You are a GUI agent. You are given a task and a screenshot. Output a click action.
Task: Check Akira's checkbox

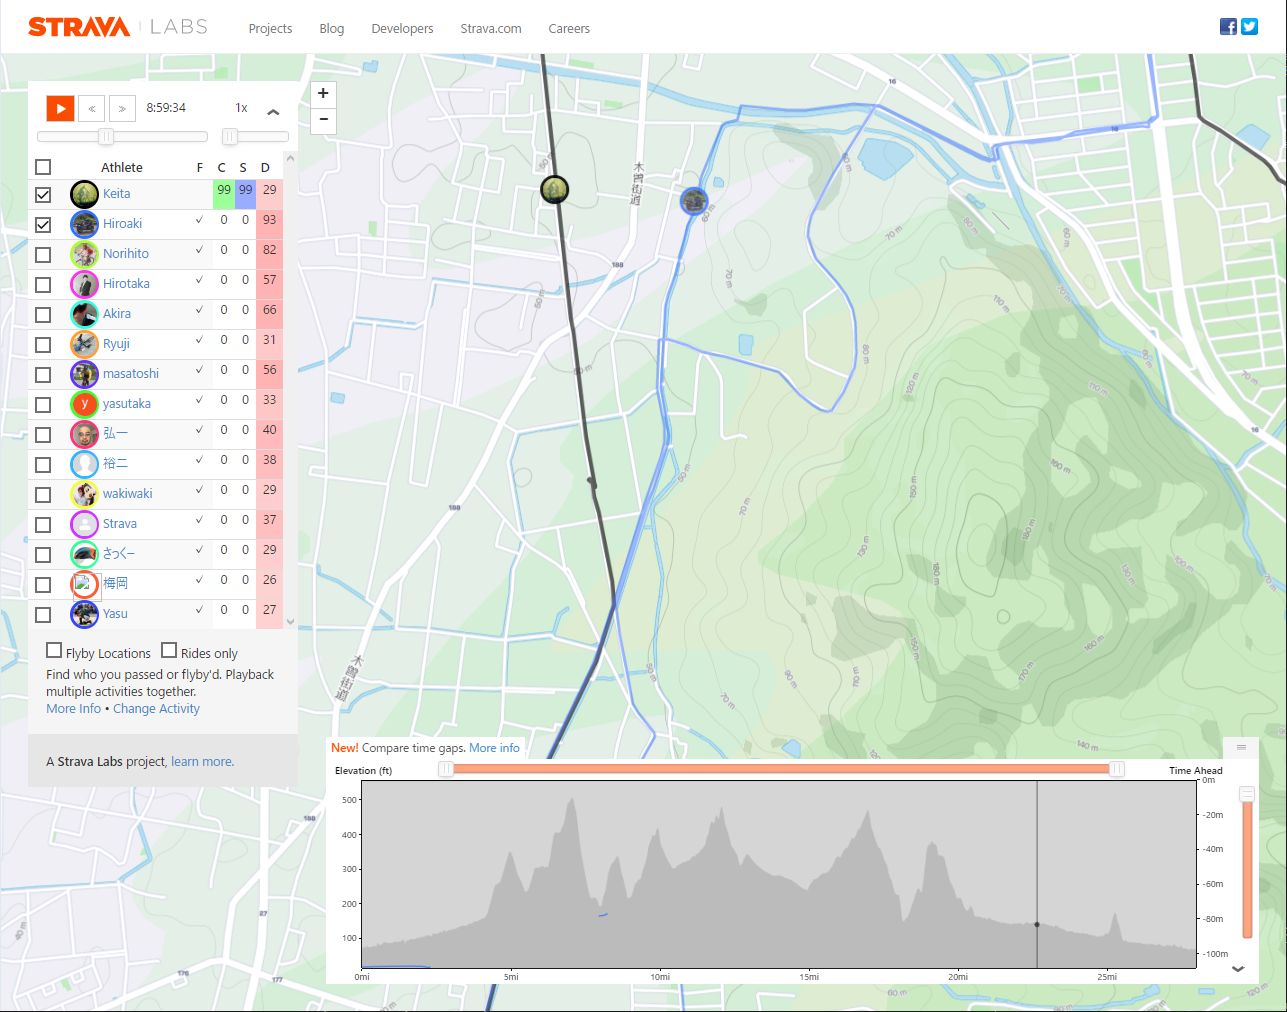43,315
